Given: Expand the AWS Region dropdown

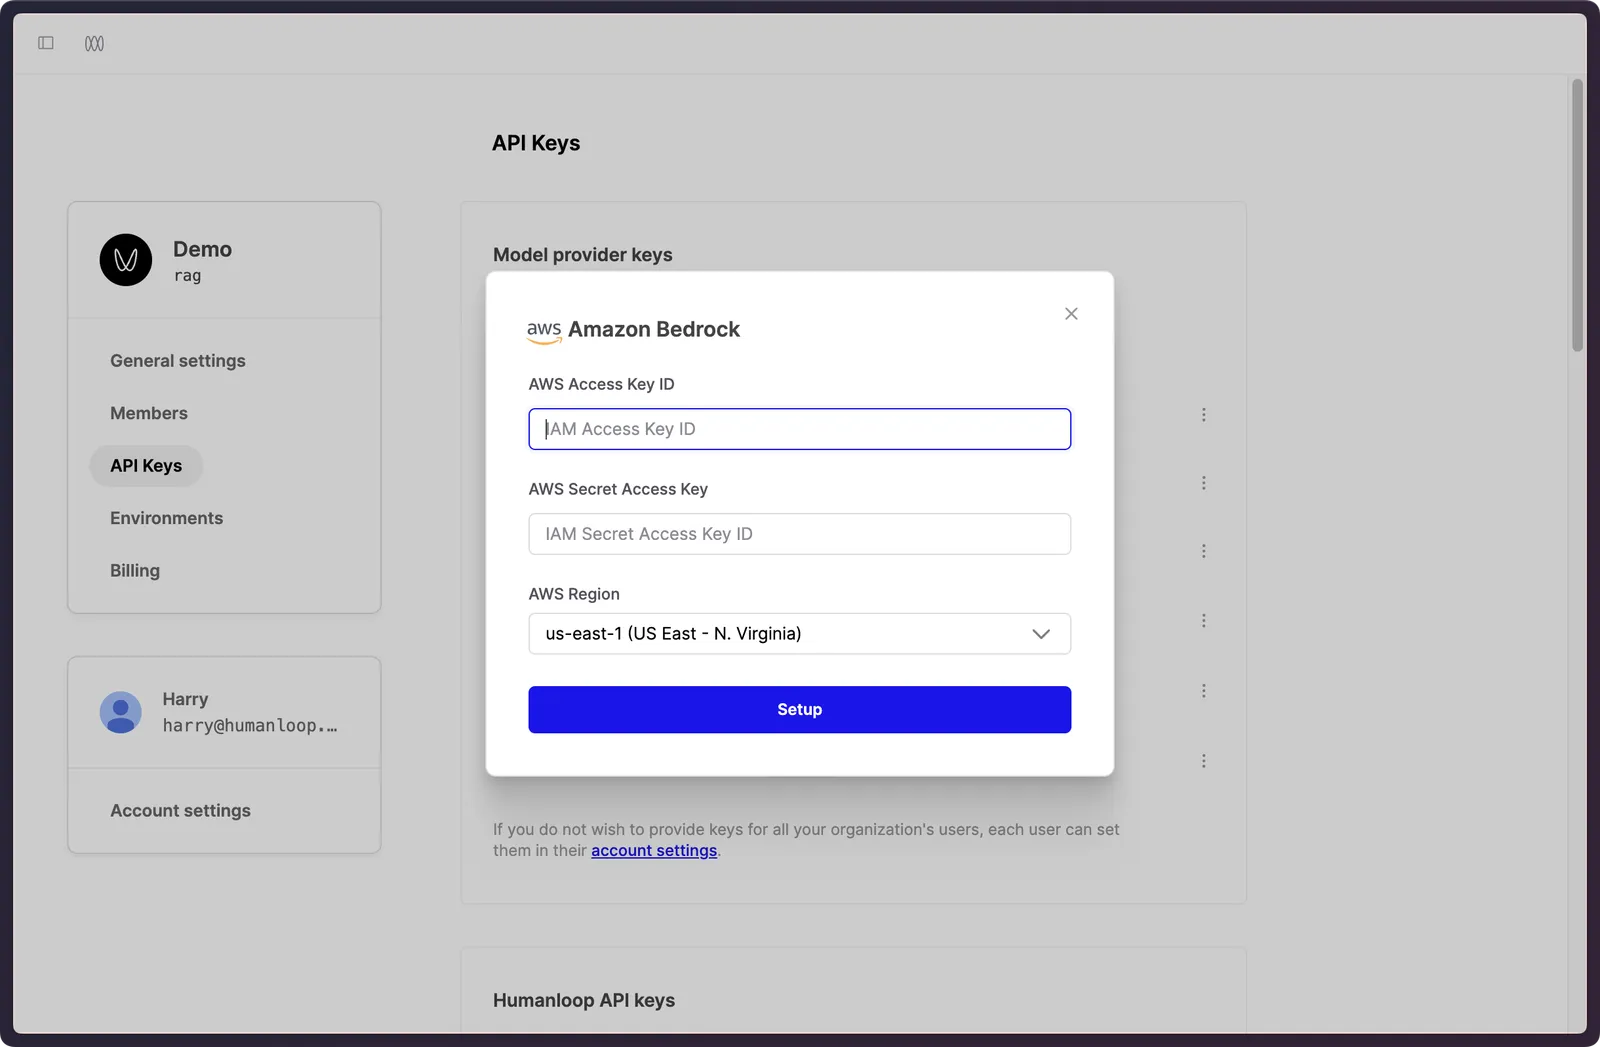Looking at the screenshot, I should (799, 634).
